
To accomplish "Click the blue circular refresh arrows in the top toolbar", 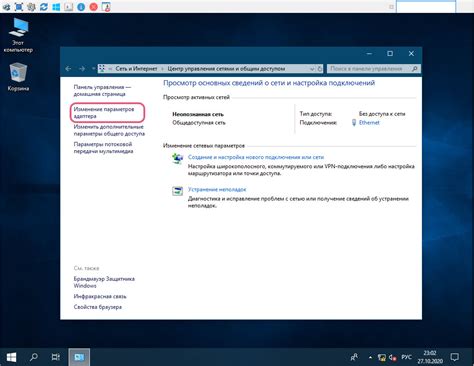I will coord(44,7).
